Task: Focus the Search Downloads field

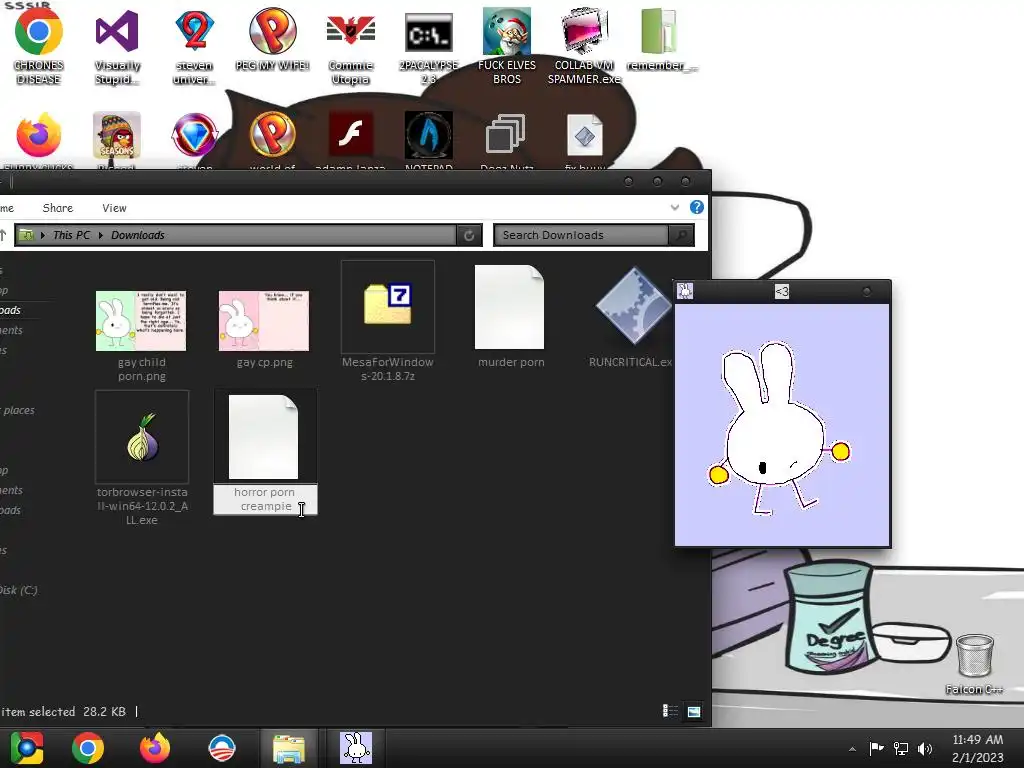Action: point(581,235)
